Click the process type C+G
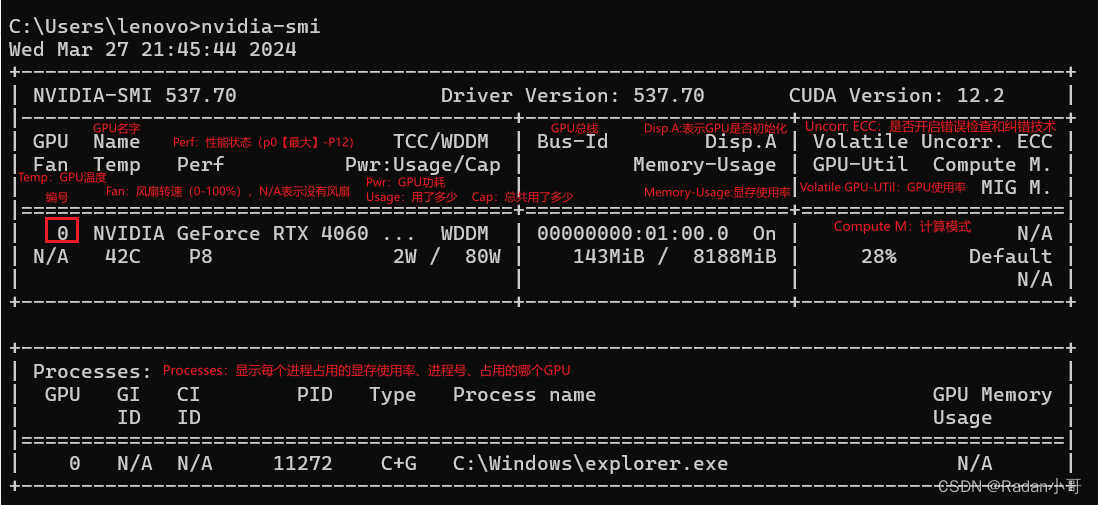The width and height of the screenshot is (1098, 505). point(398,464)
